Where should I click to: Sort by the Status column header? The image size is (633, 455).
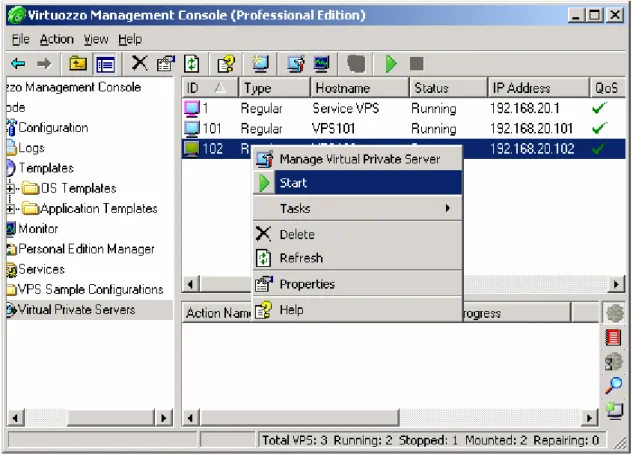tap(449, 88)
